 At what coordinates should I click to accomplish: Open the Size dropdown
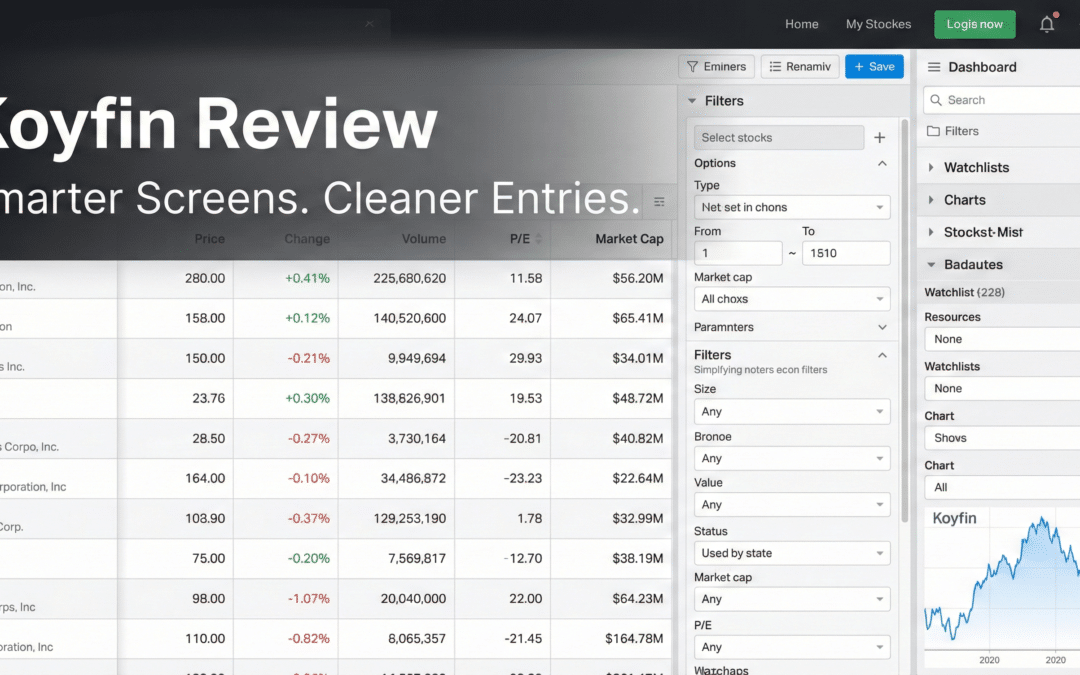(792, 412)
